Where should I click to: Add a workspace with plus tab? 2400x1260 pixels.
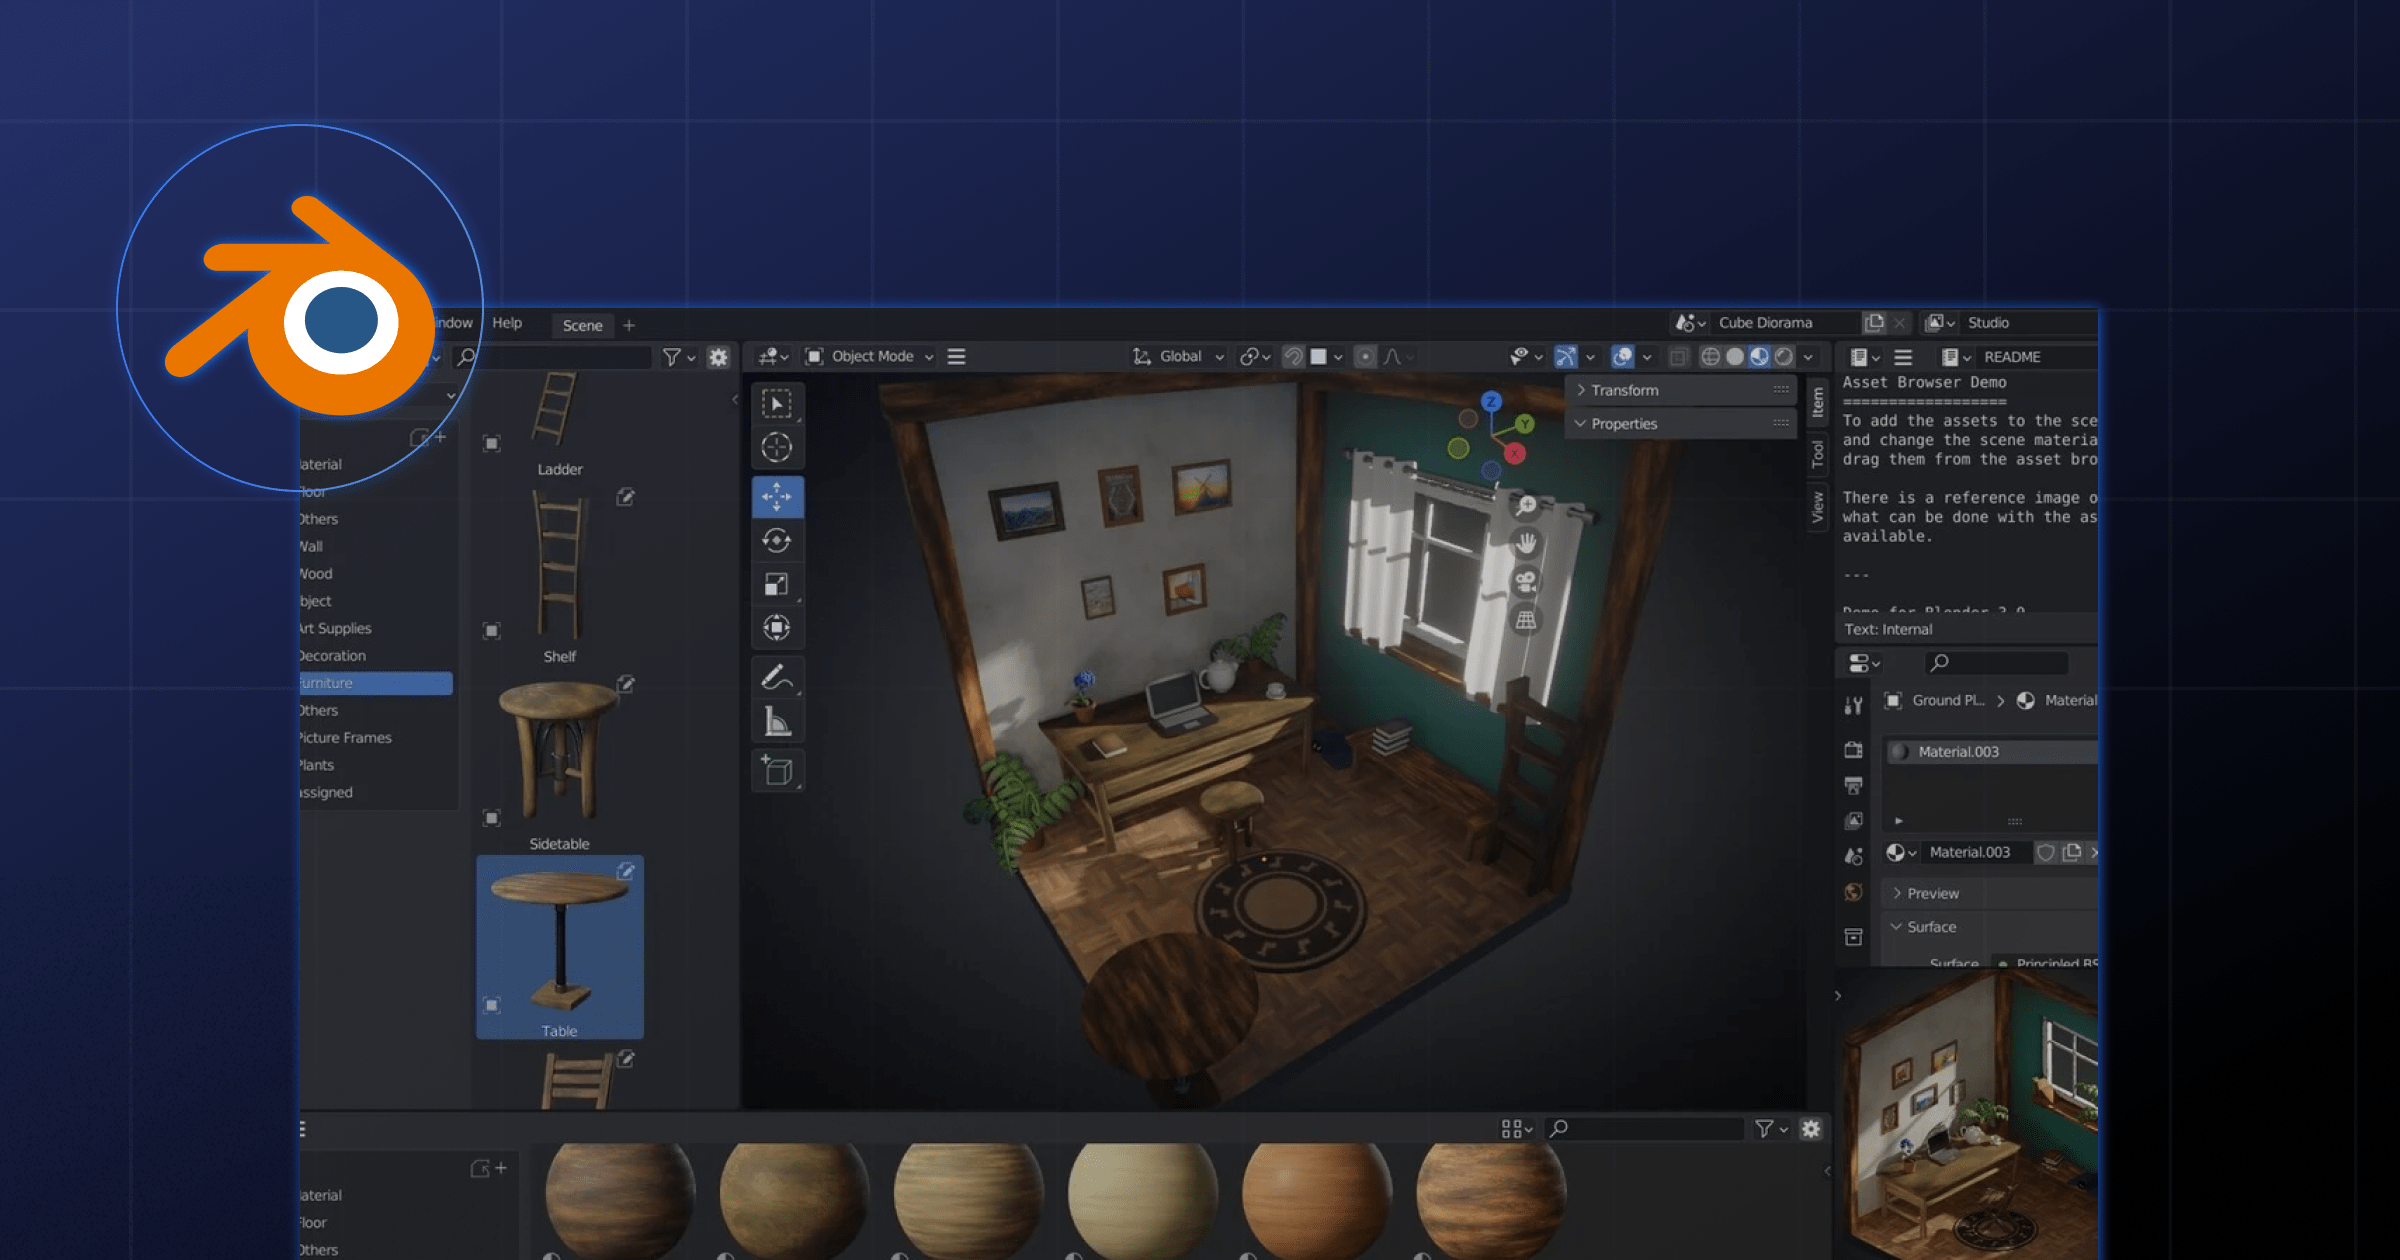click(x=629, y=325)
